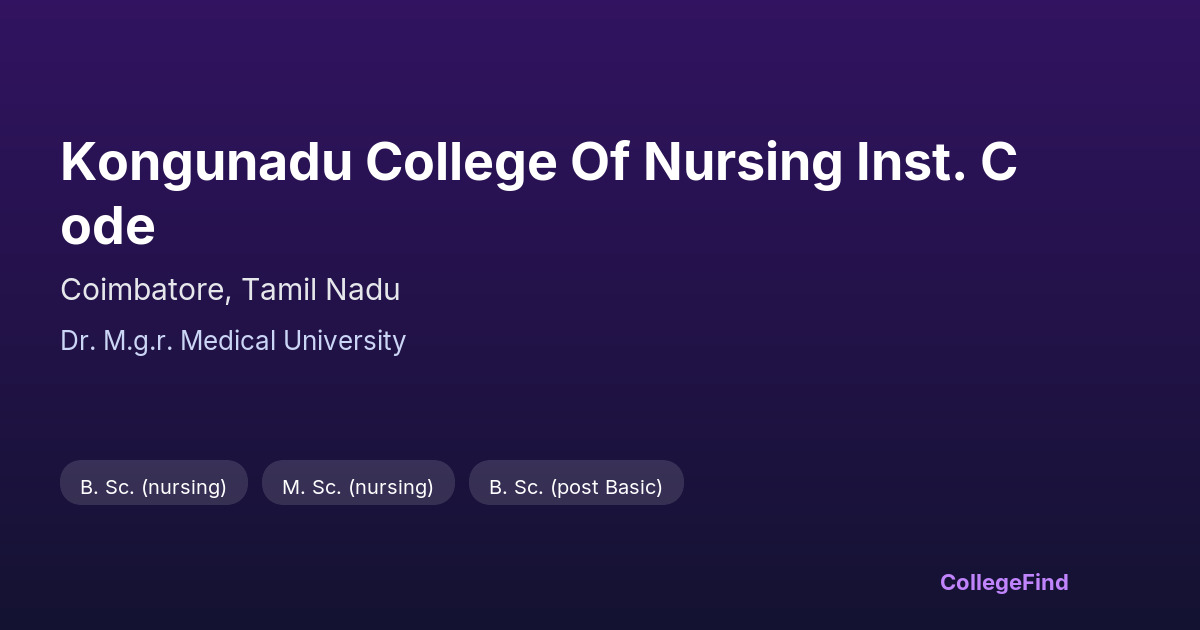This screenshot has height=630, width=1200.
Task: Click the word "Nursing" in the heading
Action: point(742,163)
